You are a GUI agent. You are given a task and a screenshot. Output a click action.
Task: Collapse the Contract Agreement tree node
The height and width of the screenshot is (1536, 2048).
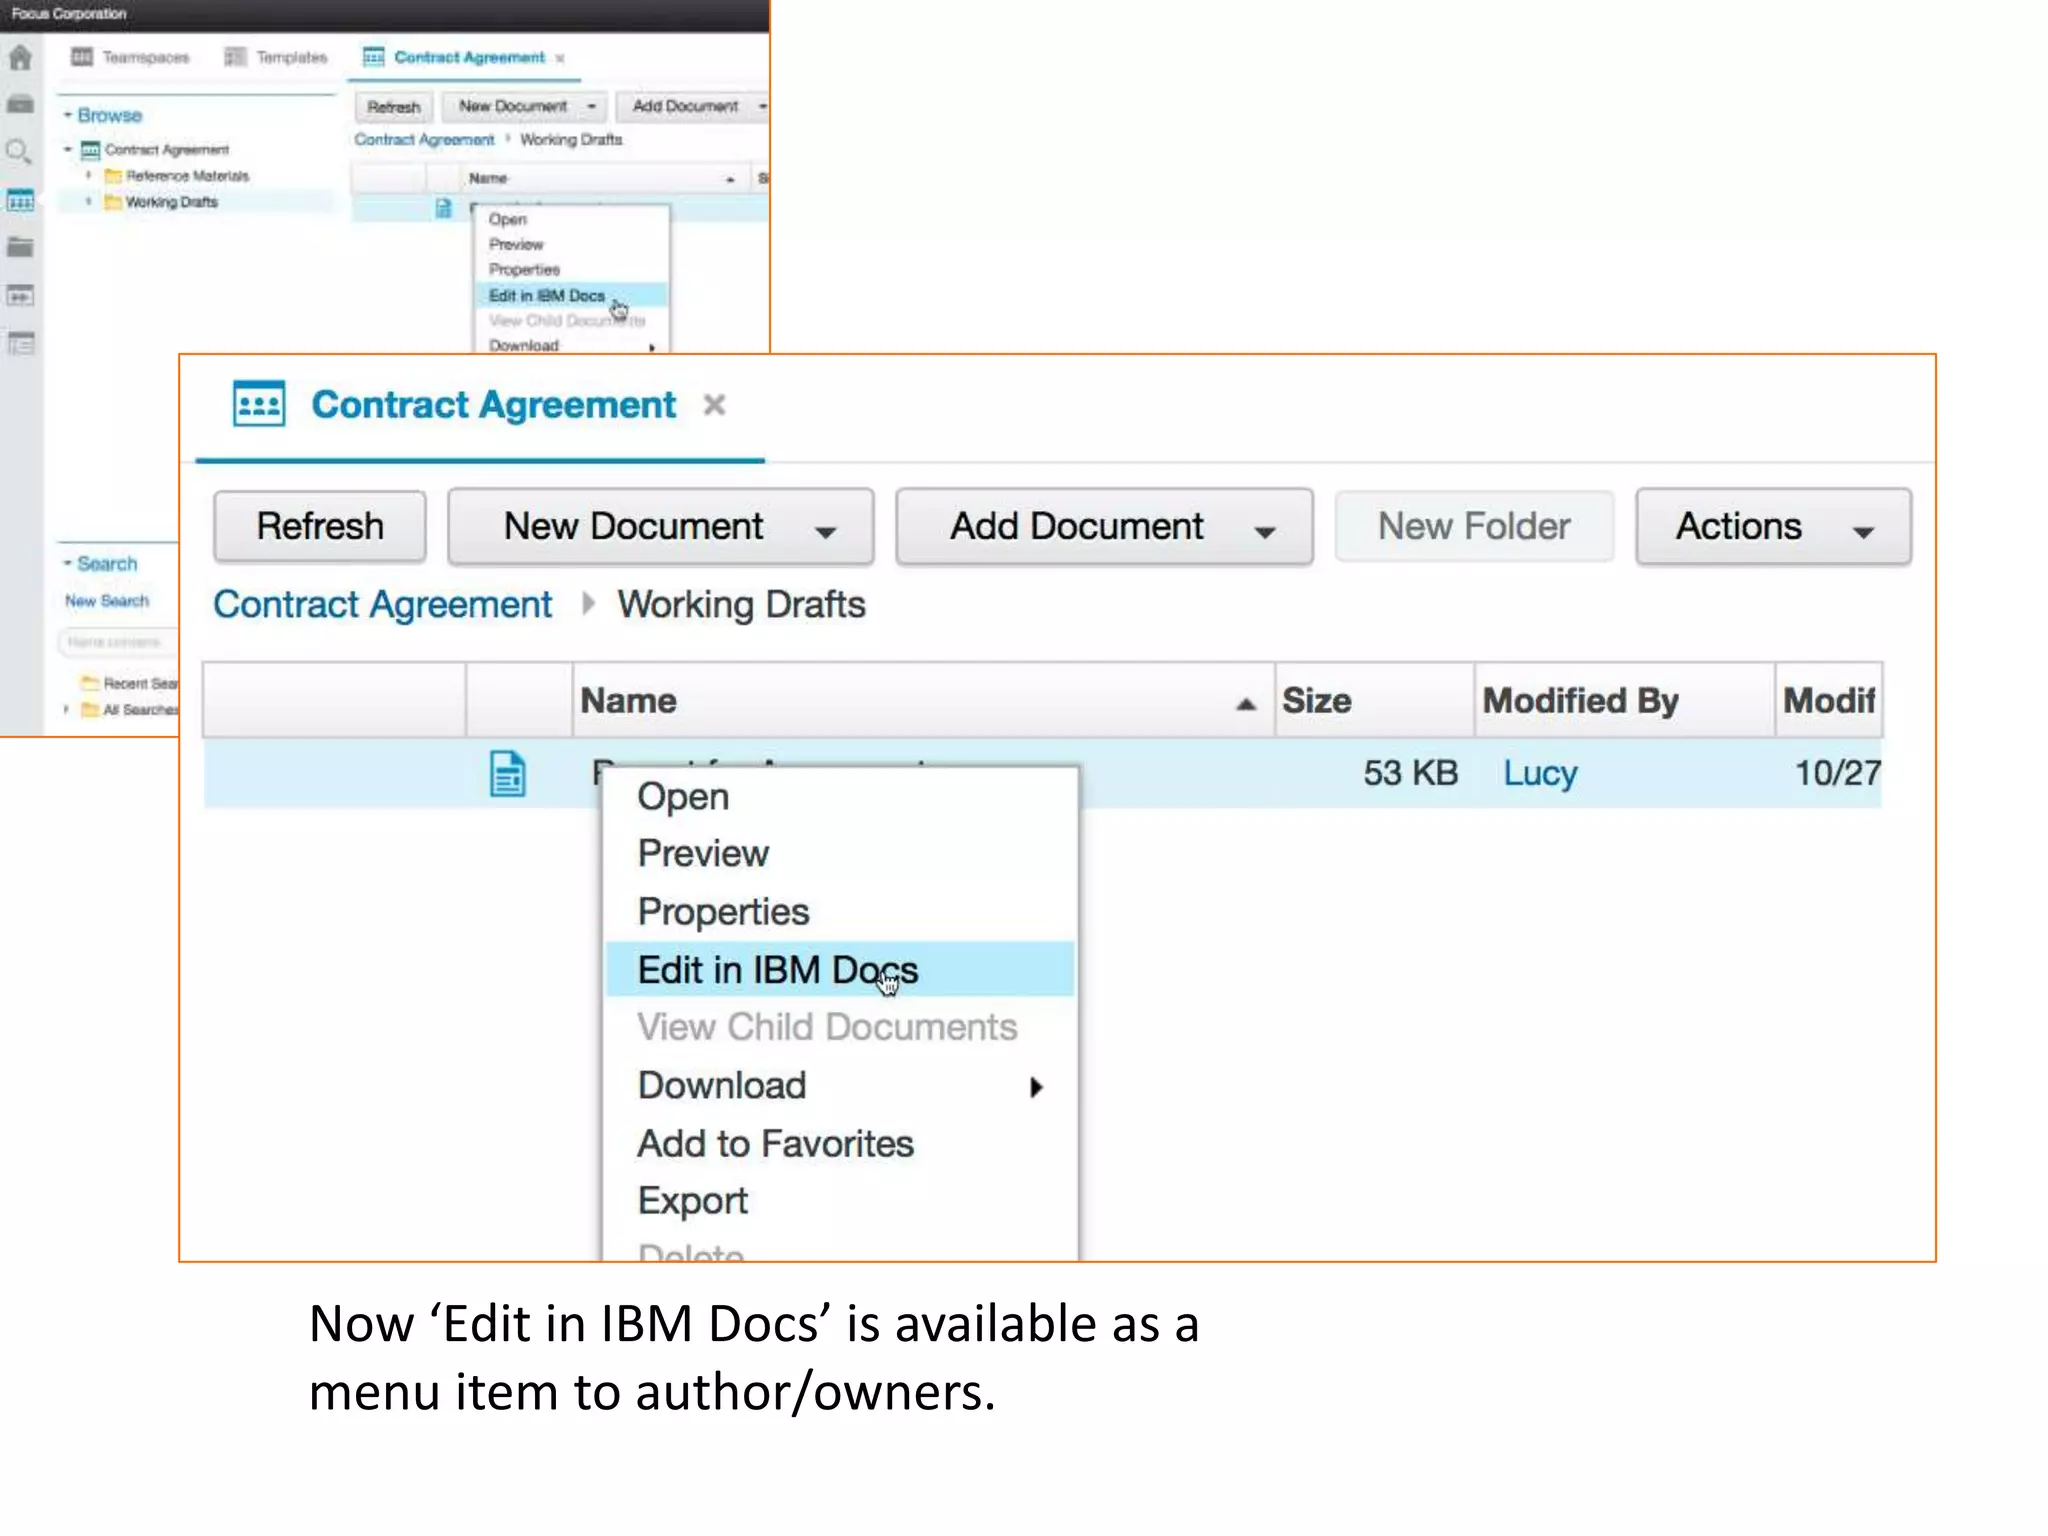pyautogui.click(x=68, y=150)
